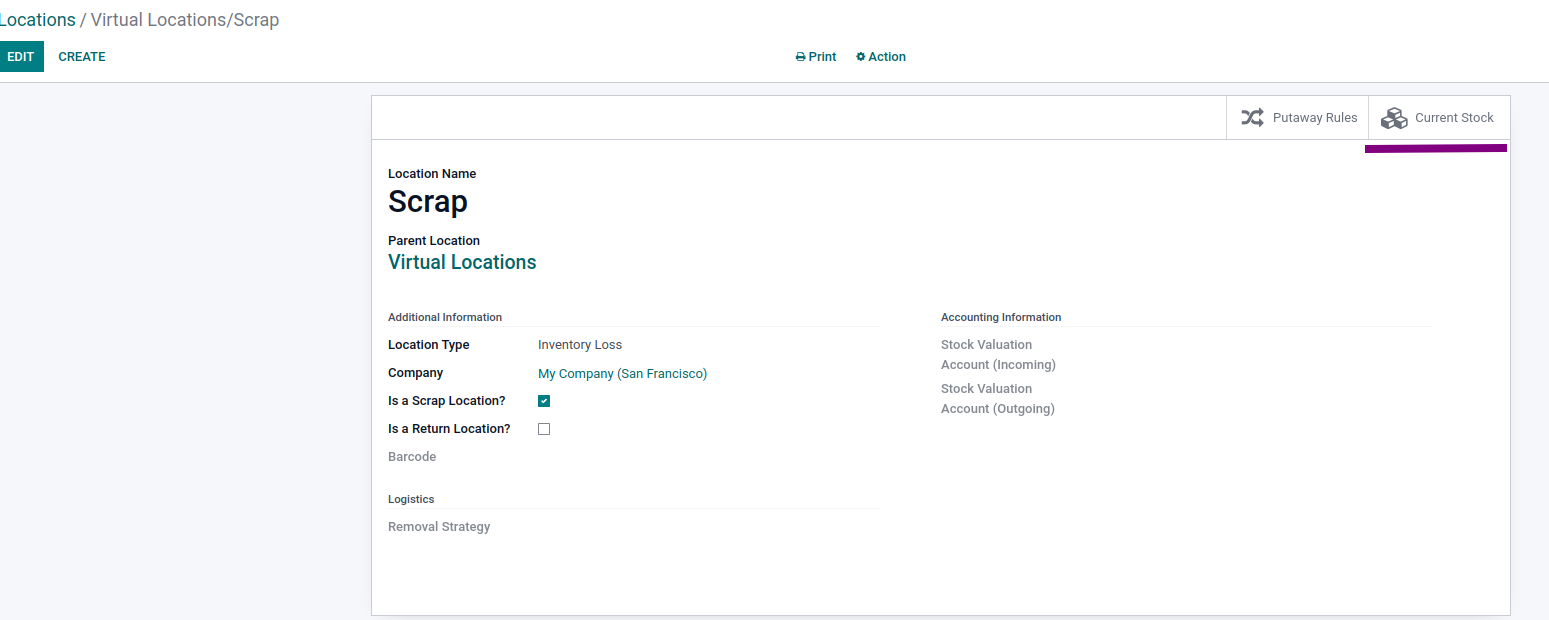Click the Stock Valuation Account (Incoming) label

[x=998, y=355]
